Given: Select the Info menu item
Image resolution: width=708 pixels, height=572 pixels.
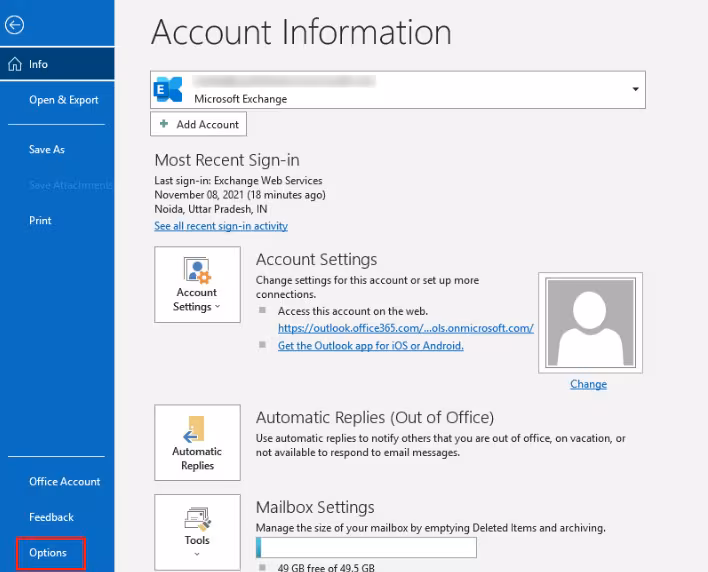Looking at the screenshot, I should (57, 64).
